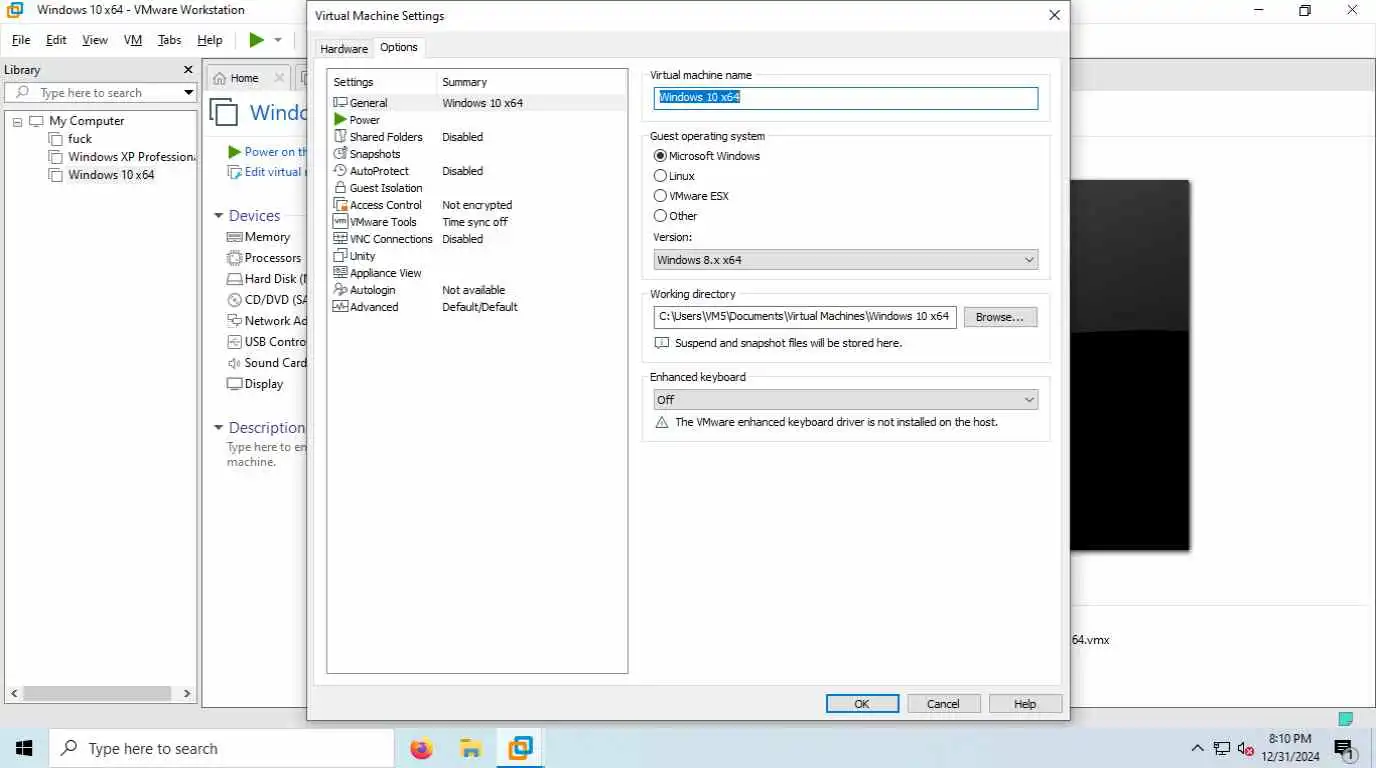This screenshot has height=768, width=1376.
Task: Click the Working directory path field
Action: pos(805,317)
